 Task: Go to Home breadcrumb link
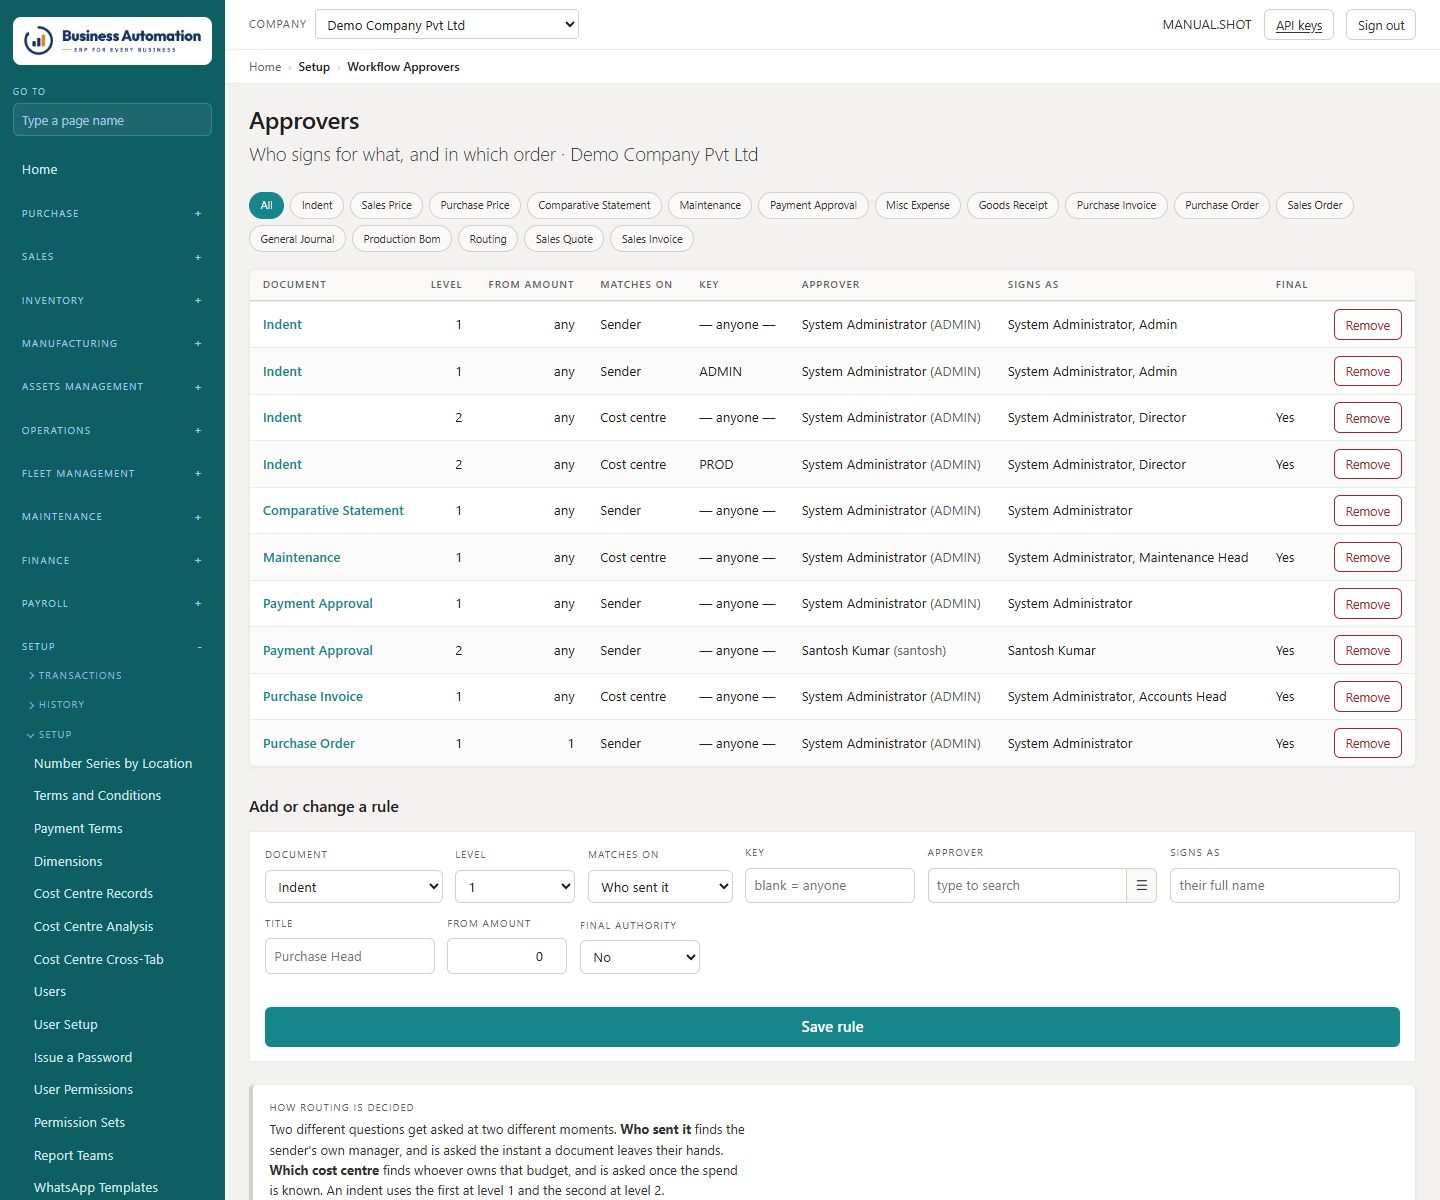[265, 67]
